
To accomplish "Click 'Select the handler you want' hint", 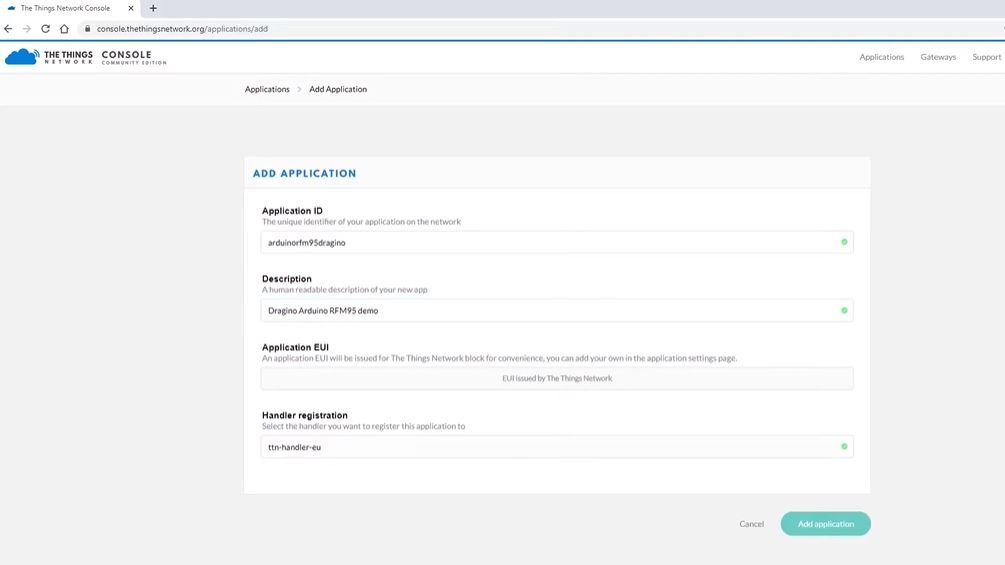I will (363, 426).
